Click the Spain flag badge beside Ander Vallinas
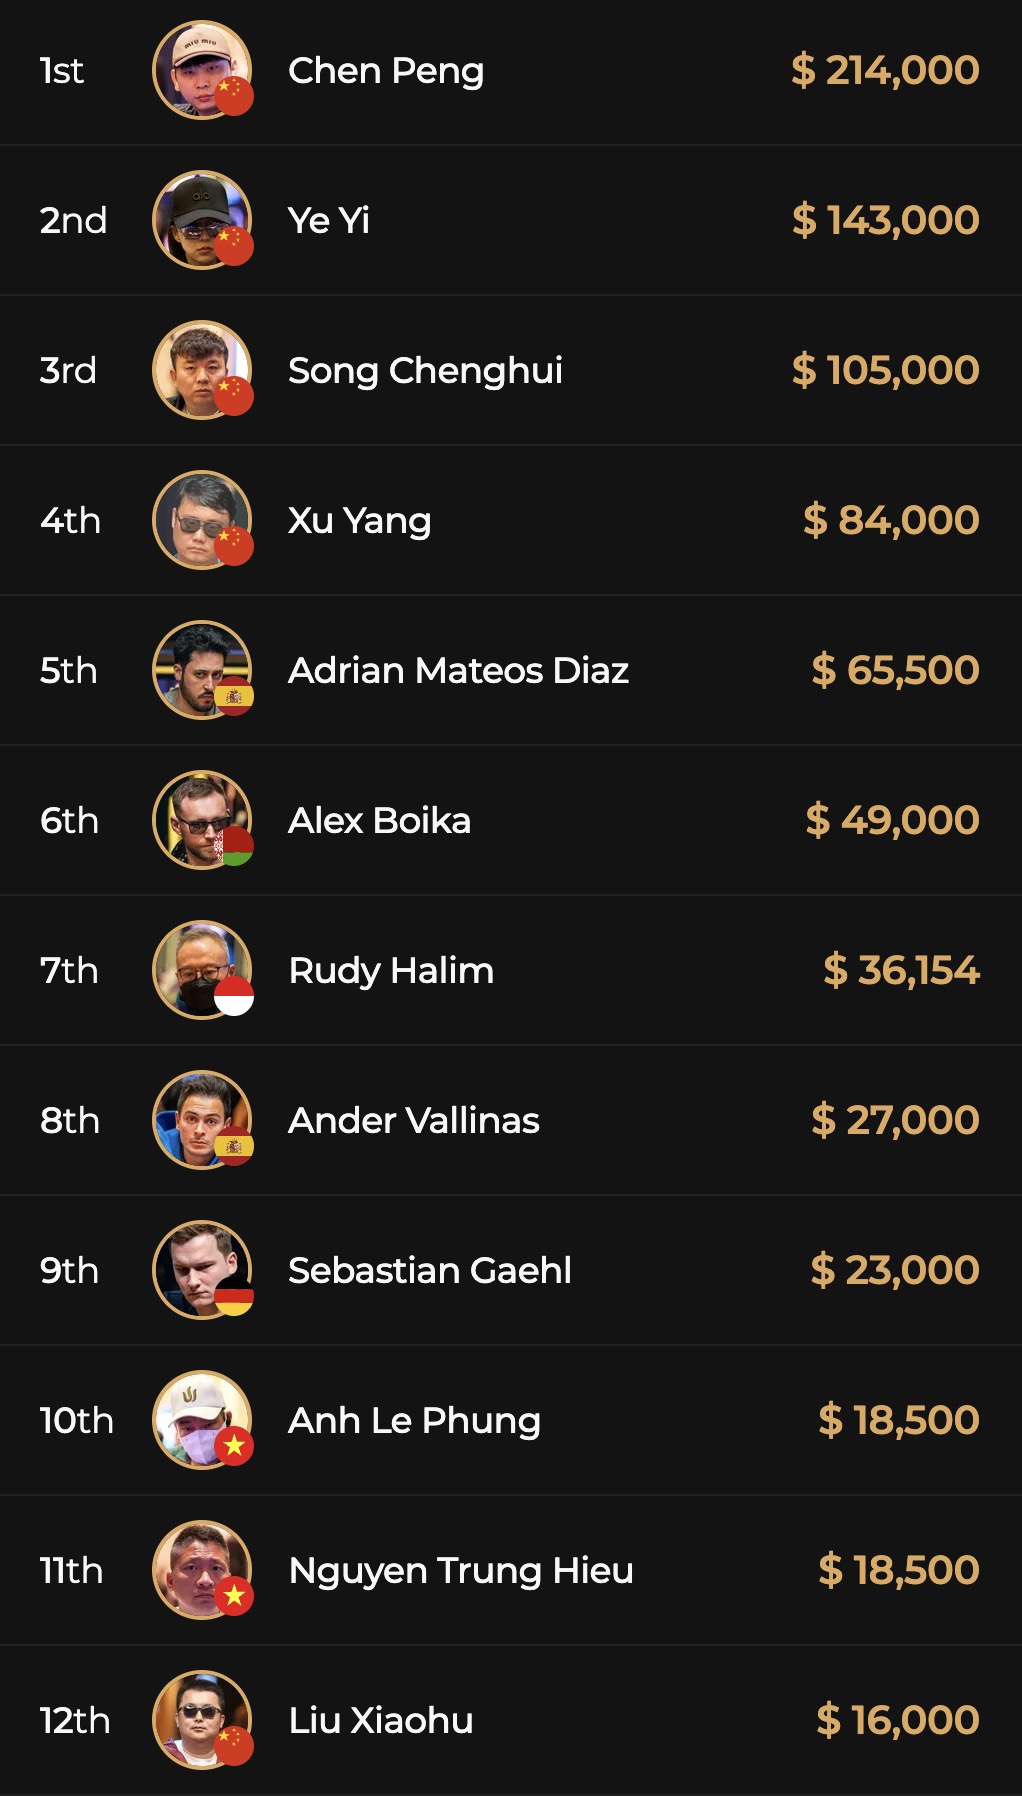 point(234,1146)
